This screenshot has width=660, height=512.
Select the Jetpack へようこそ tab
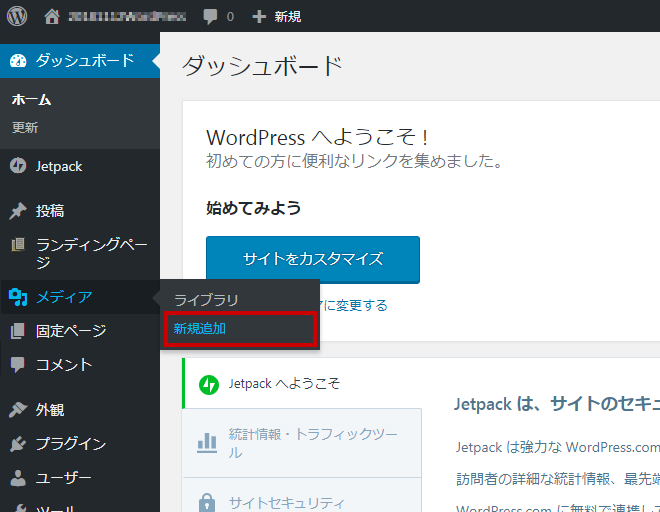pyautogui.click(x=302, y=384)
